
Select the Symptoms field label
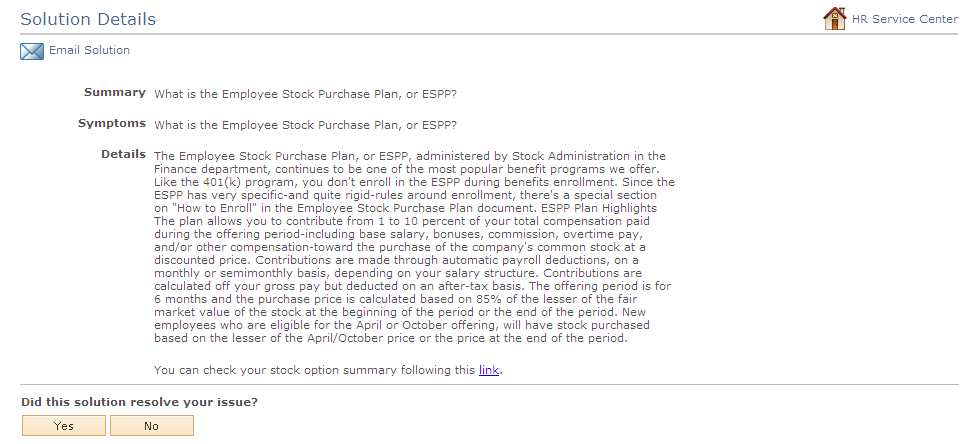click(112, 123)
